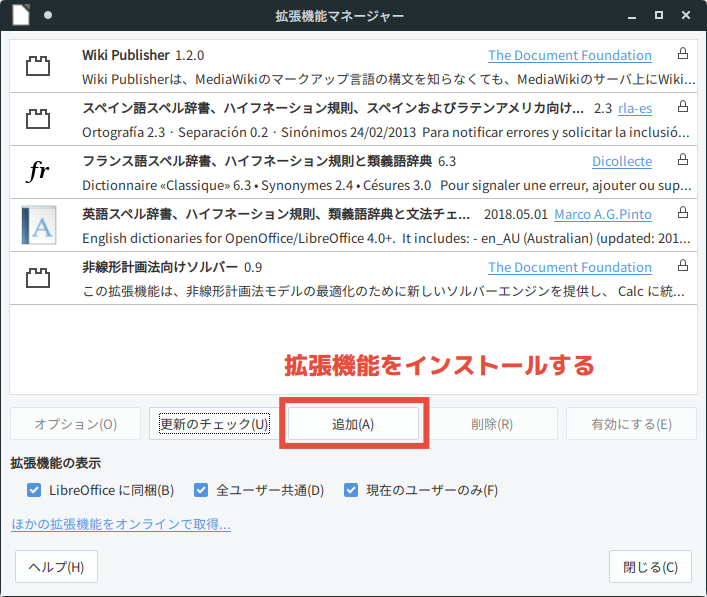Screen dimensions: 707x597
Task: Toggle 現在のユーザーのみ(F) checkbox
Action: 351,490
